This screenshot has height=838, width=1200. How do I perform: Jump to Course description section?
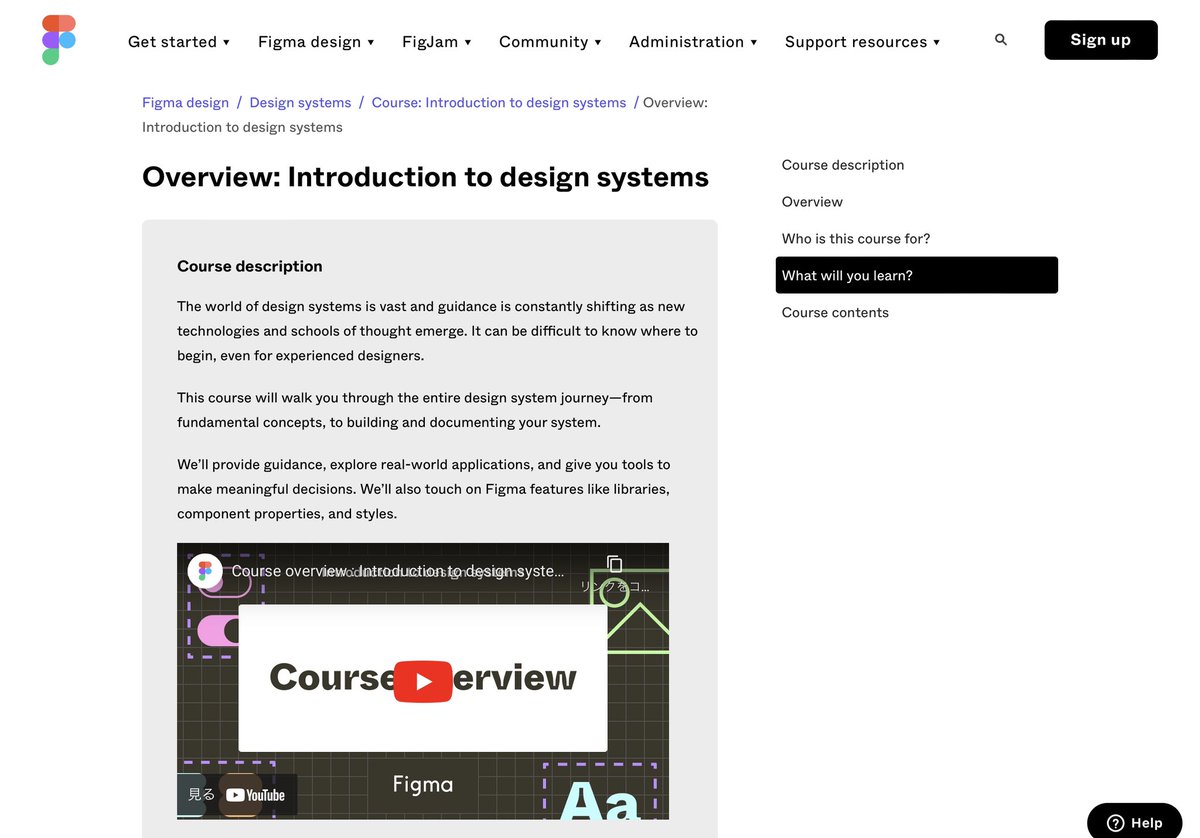843,165
